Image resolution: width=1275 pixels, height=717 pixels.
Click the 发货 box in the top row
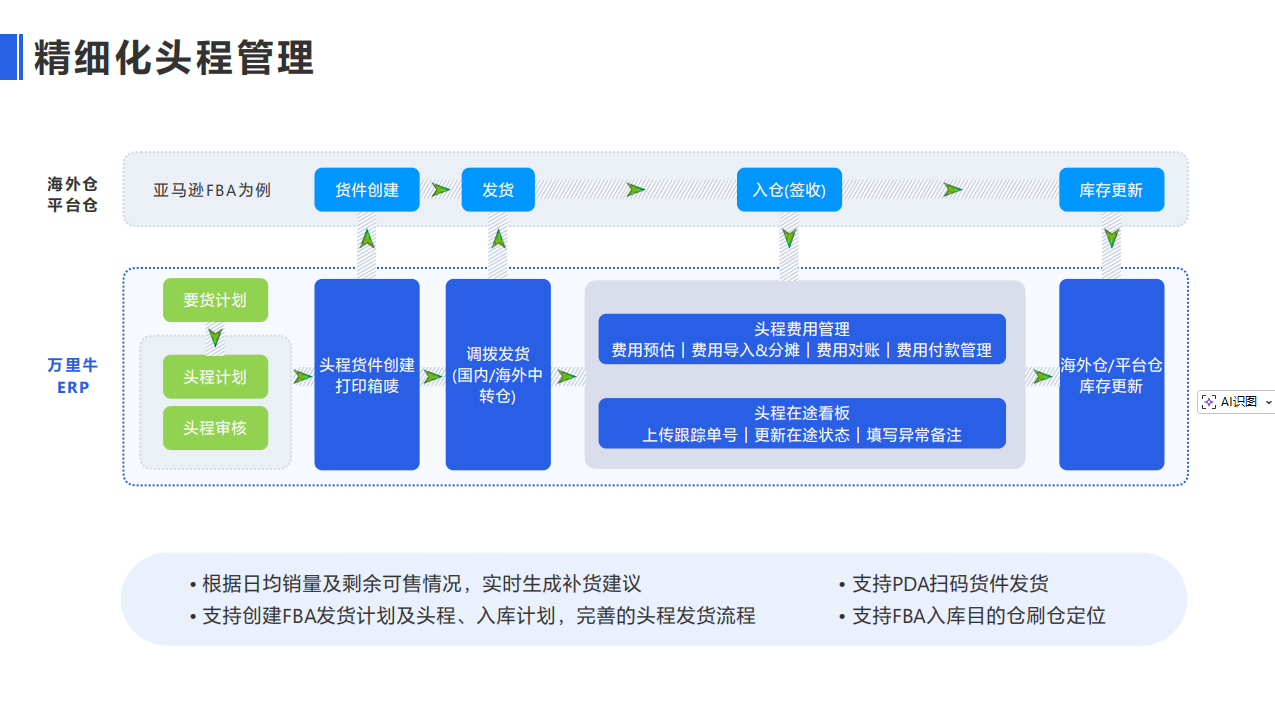pos(498,190)
